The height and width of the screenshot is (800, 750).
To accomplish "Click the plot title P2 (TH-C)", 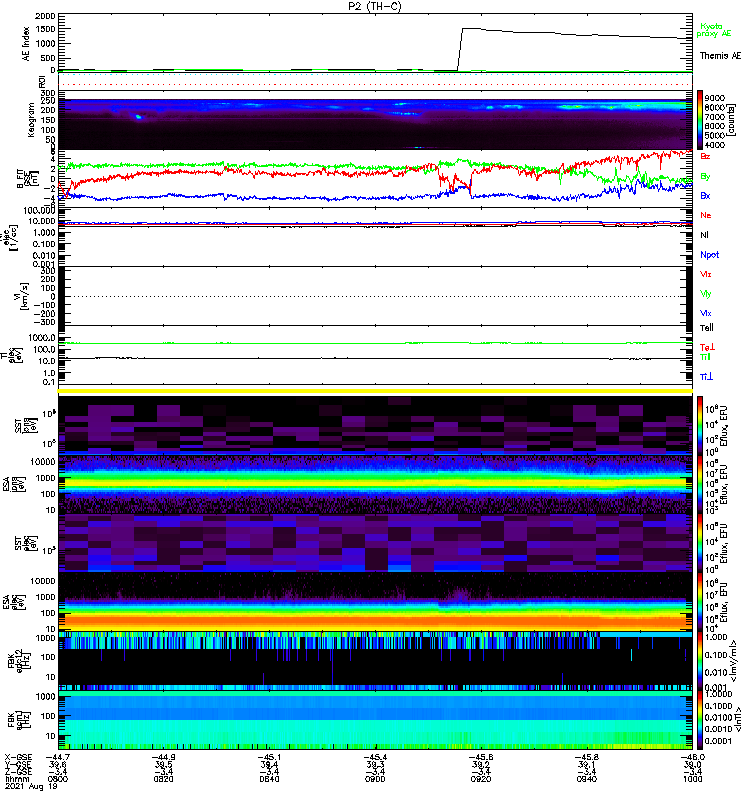I will click(375, 6).
